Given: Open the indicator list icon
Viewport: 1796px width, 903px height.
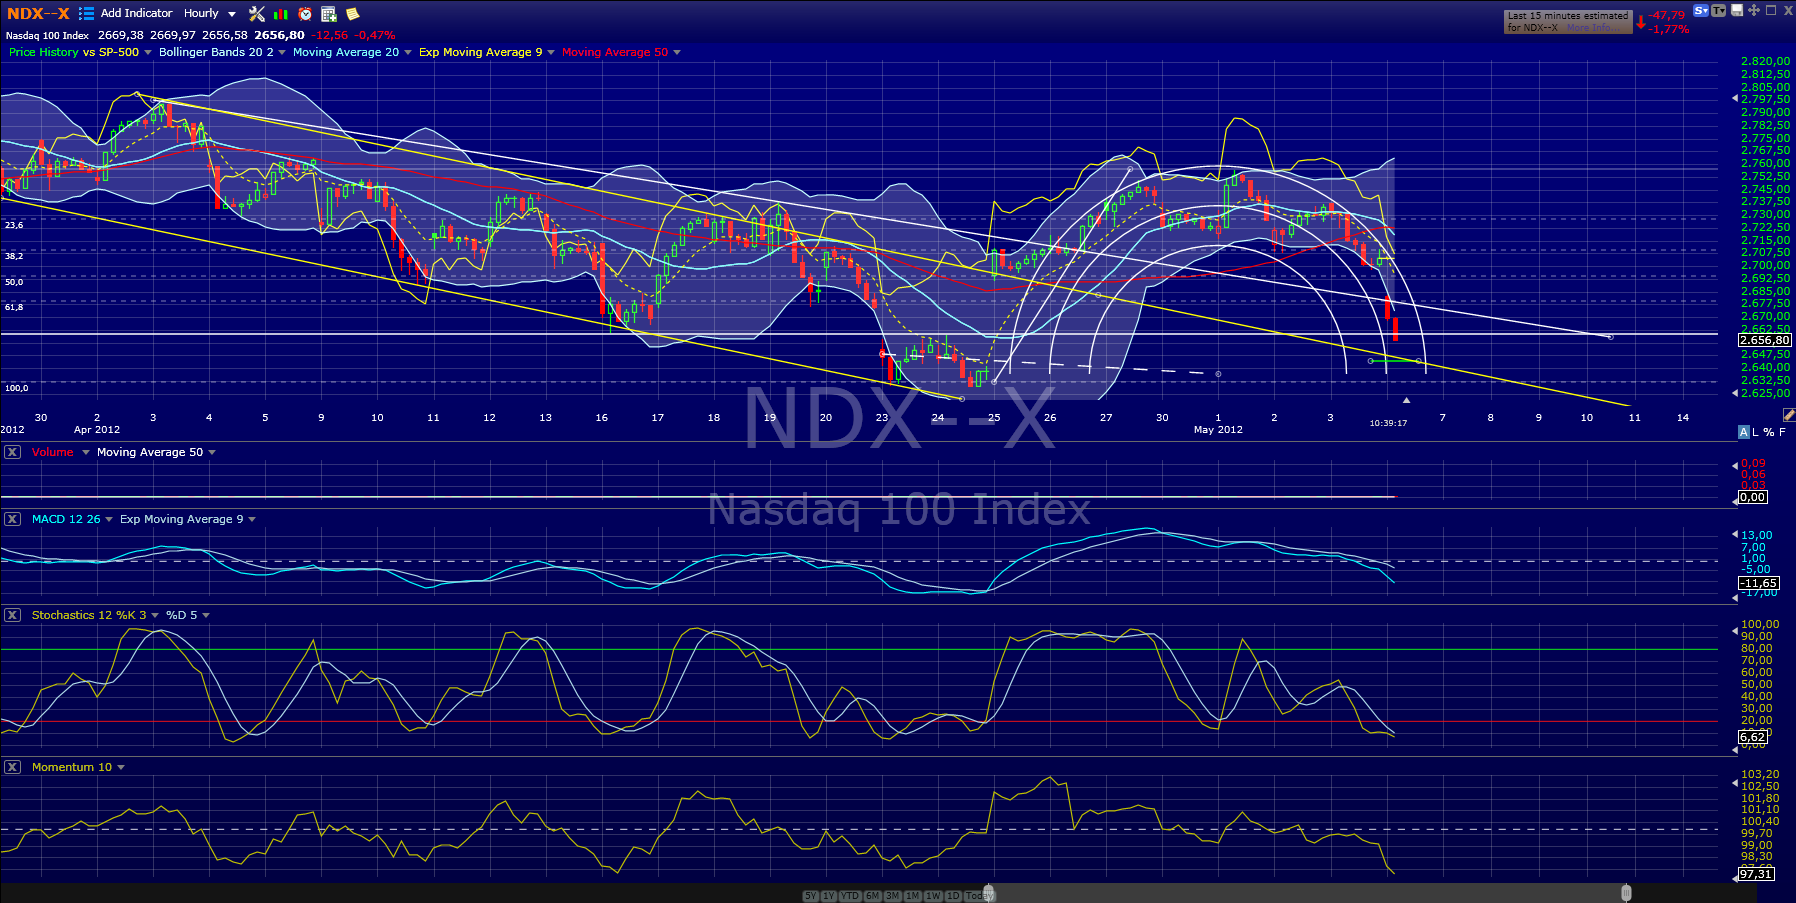Looking at the screenshot, I should [86, 13].
